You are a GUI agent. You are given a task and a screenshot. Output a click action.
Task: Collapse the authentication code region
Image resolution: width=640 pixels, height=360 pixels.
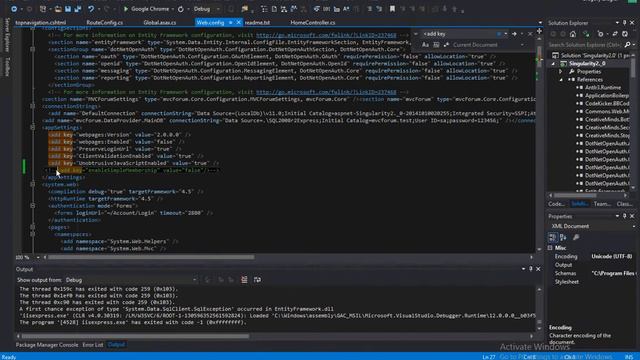(33, 206)
